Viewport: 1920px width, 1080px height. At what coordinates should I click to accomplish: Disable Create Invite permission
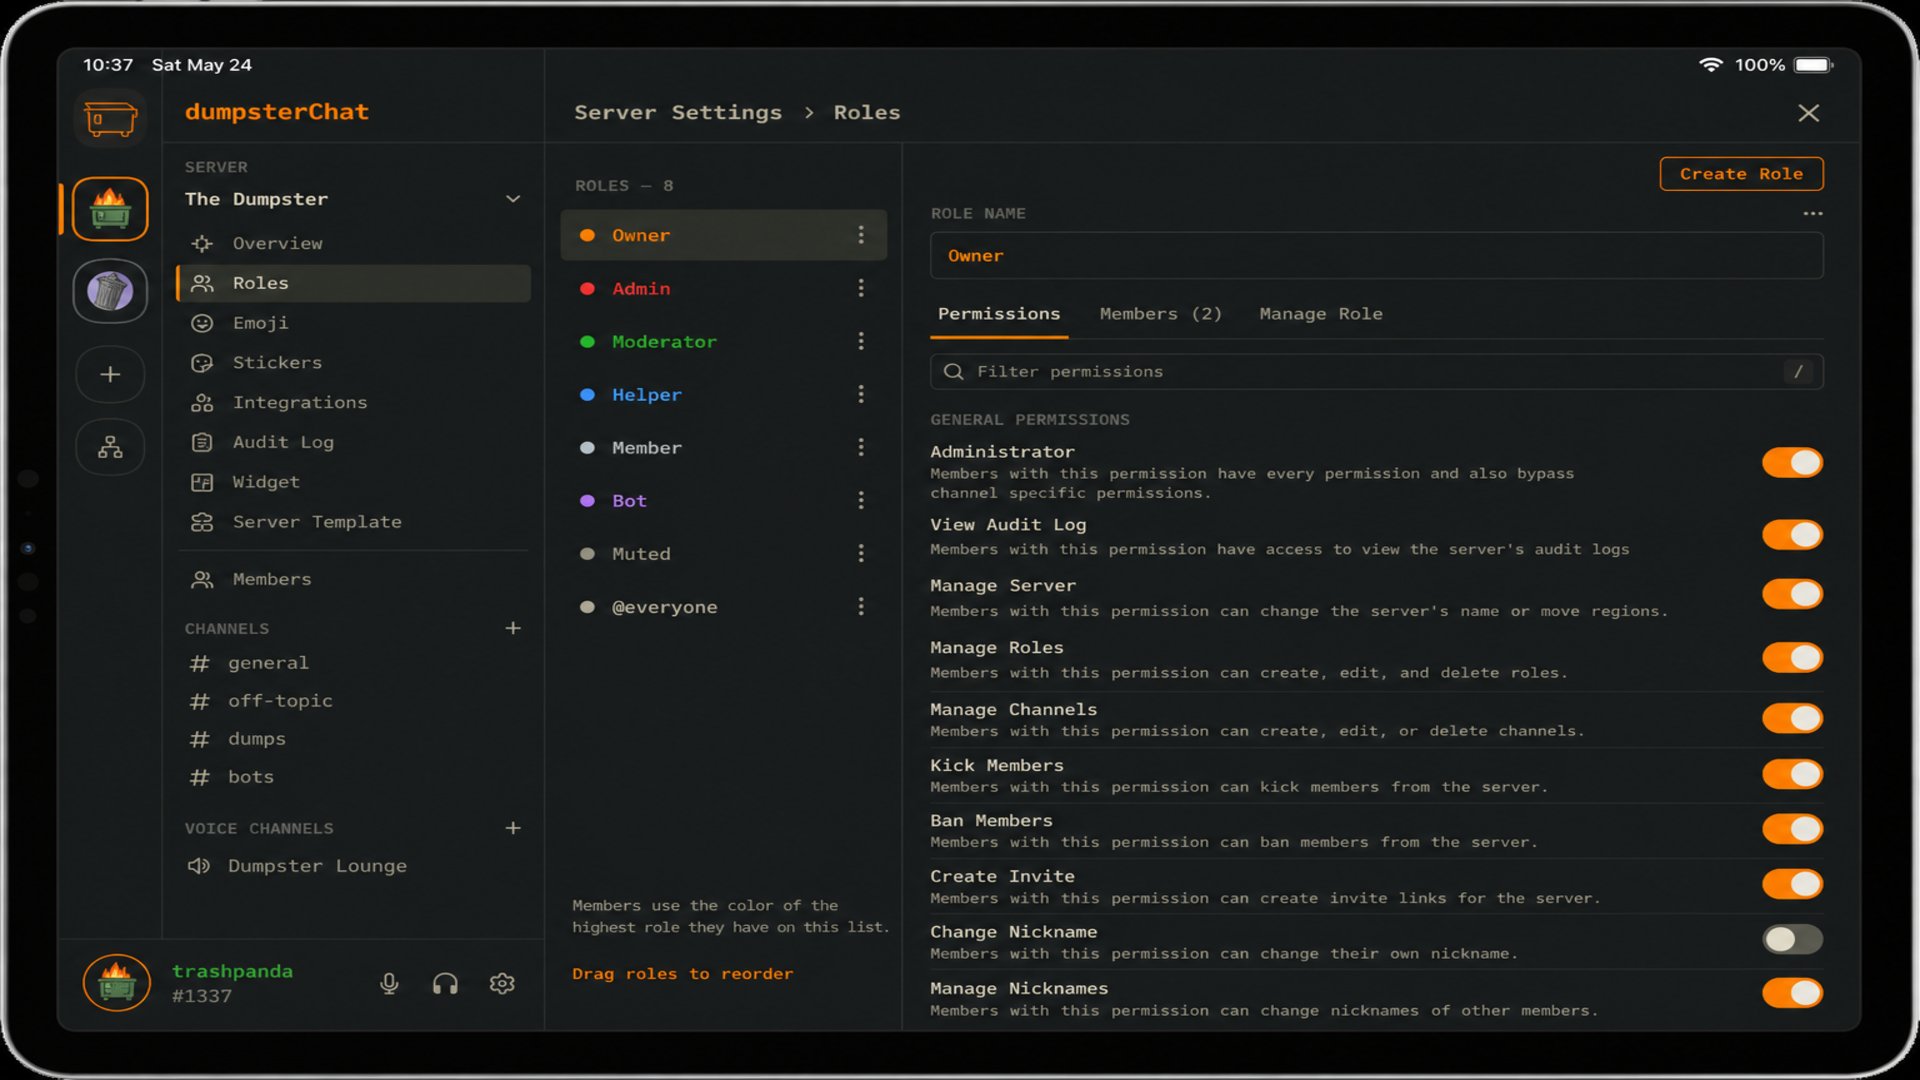(x=1792, y=884)
